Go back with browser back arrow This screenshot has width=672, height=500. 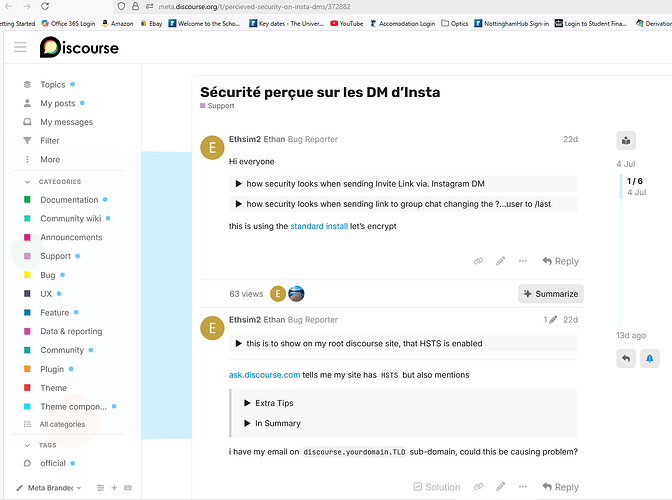pos(9,6)
